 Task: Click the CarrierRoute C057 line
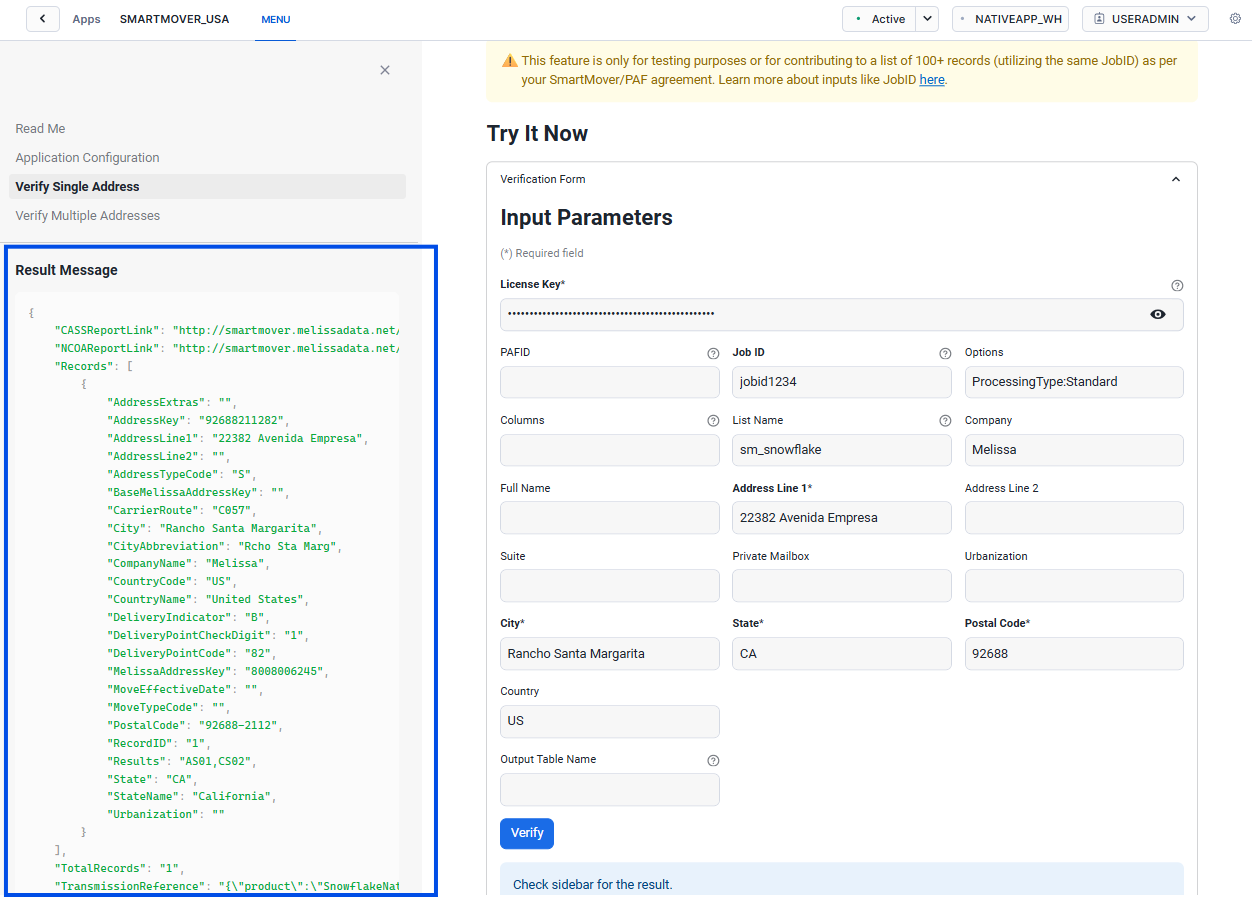pyautogui.click(x=181, y=510)
